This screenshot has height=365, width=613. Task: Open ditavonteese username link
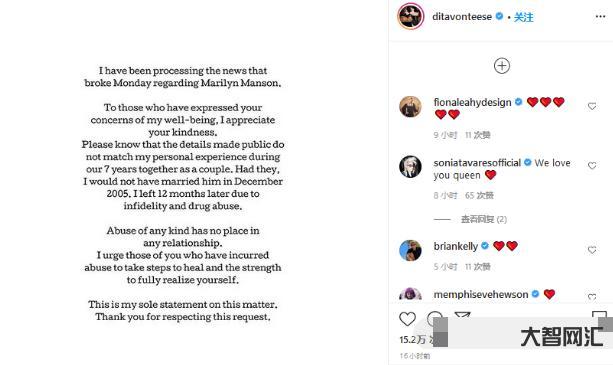462,17
